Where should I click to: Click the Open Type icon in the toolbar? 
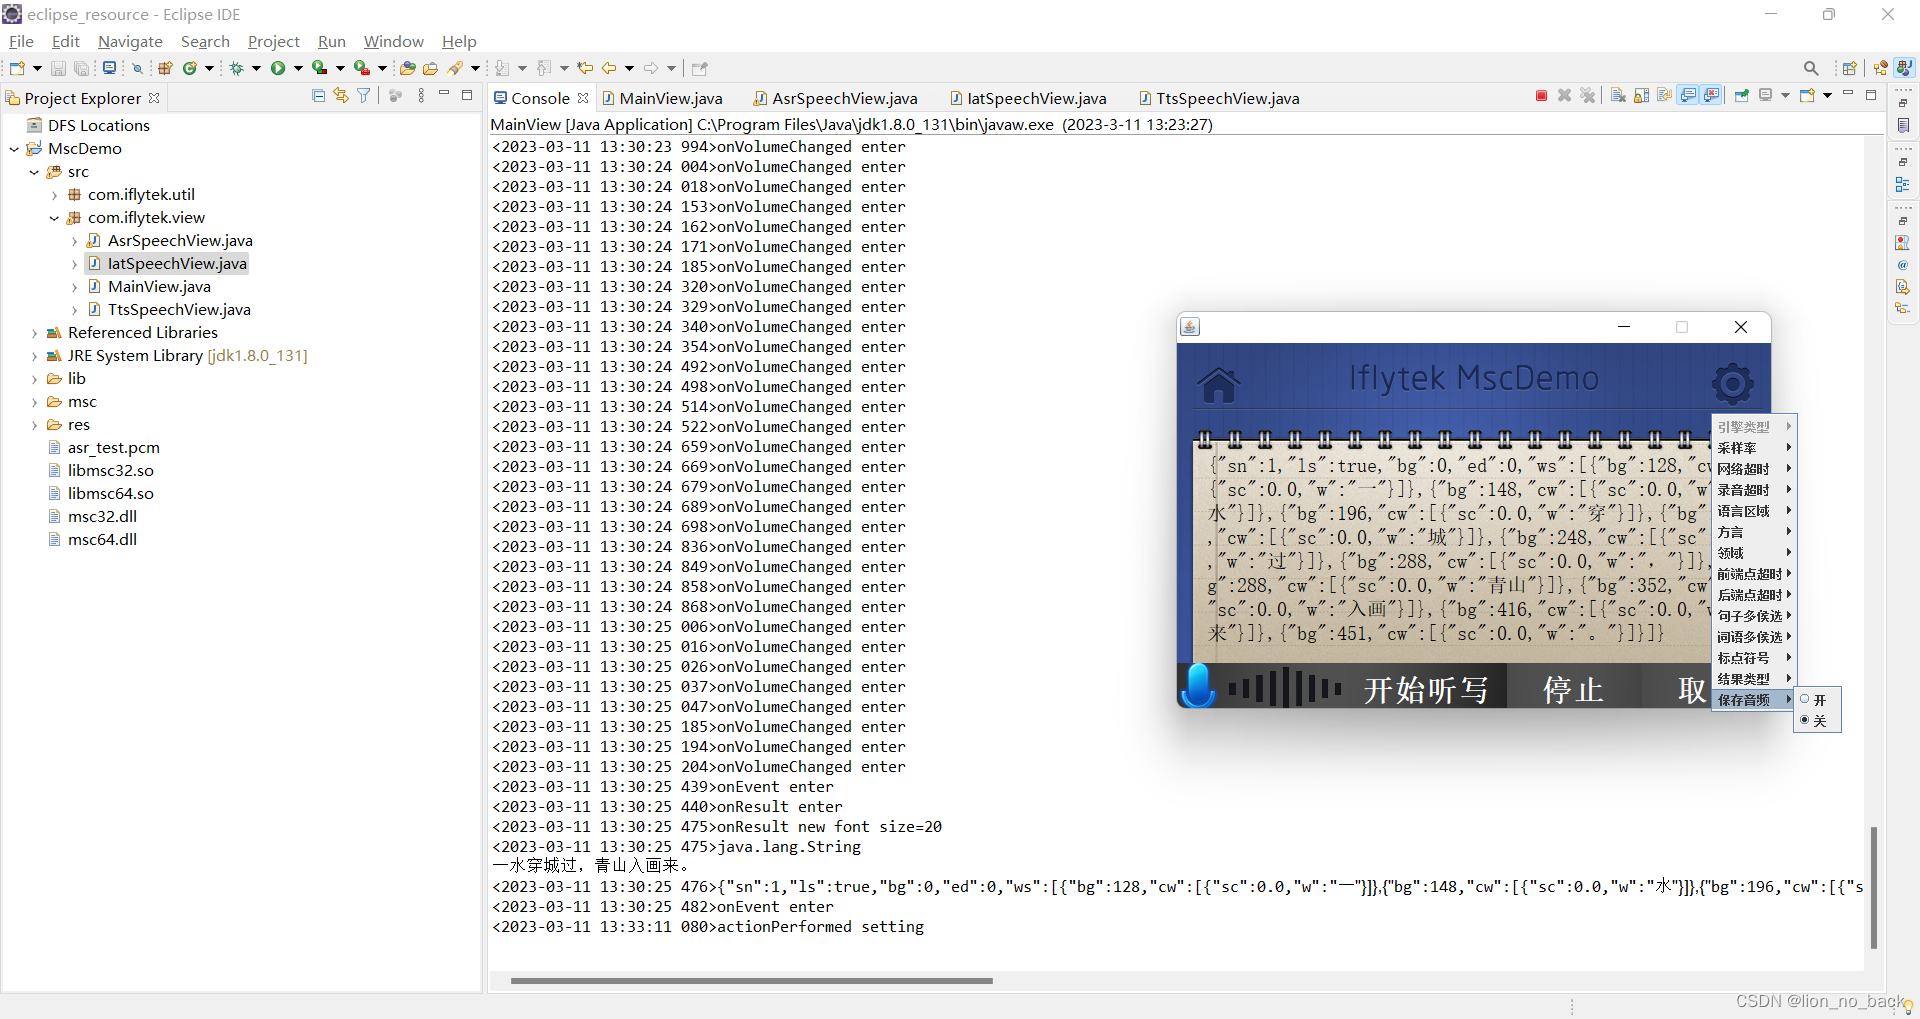(407, 69)
